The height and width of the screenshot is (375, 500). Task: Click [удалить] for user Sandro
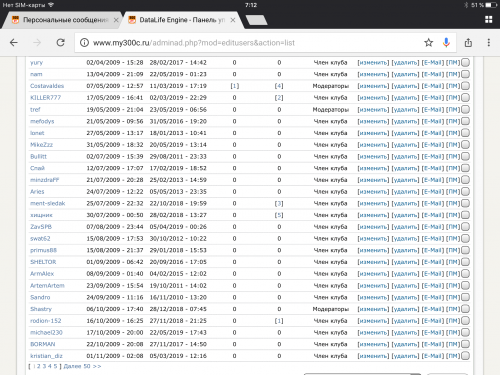pos(405,297)
